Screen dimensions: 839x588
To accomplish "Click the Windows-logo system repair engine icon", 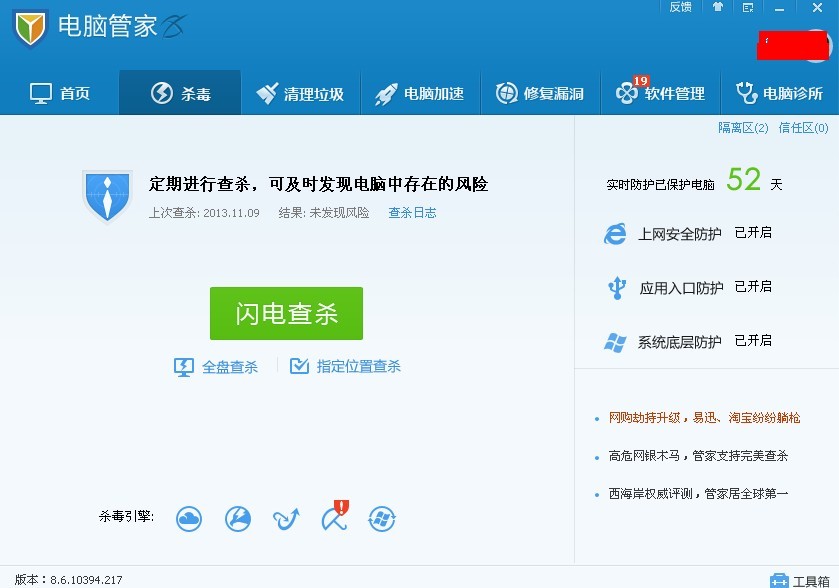I will pos(382,519).
